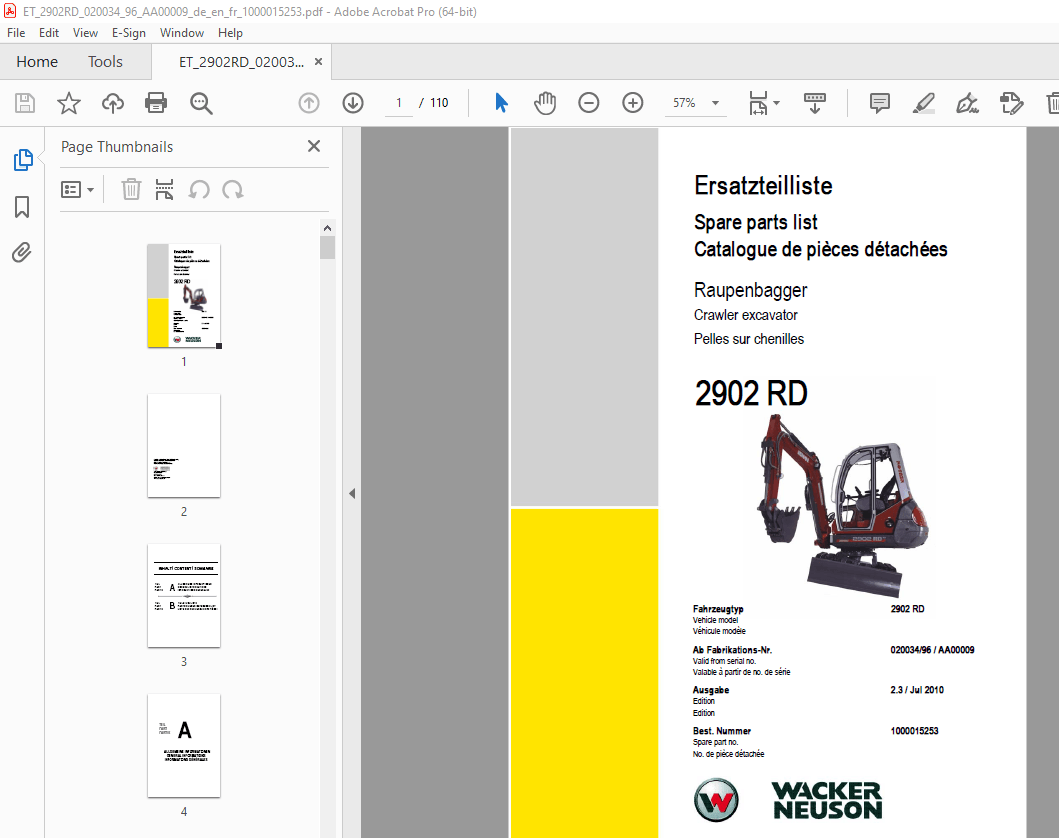Open the zoom percentage dropdown
This screenshot has height=838, width=1059.
714,103
